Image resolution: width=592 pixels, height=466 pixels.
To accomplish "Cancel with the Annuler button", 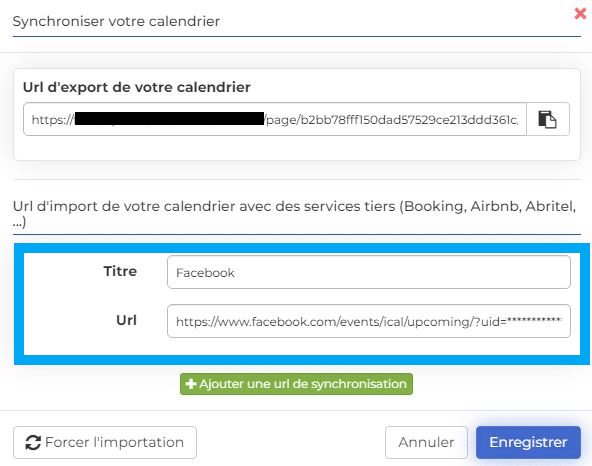I will click(x=426, y=443).
